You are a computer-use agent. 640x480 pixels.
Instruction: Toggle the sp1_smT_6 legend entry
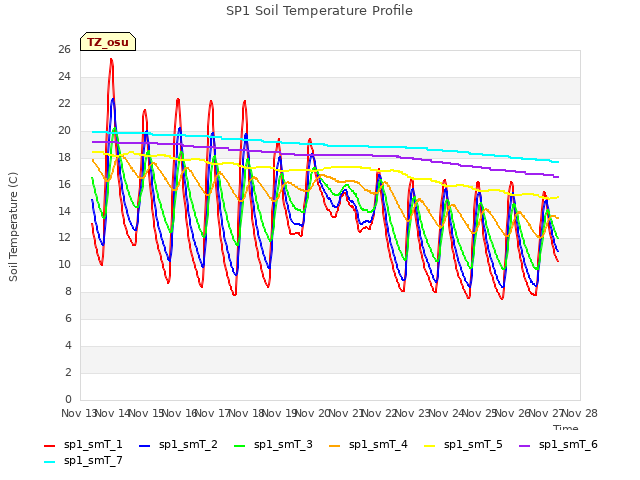[558, 444]
